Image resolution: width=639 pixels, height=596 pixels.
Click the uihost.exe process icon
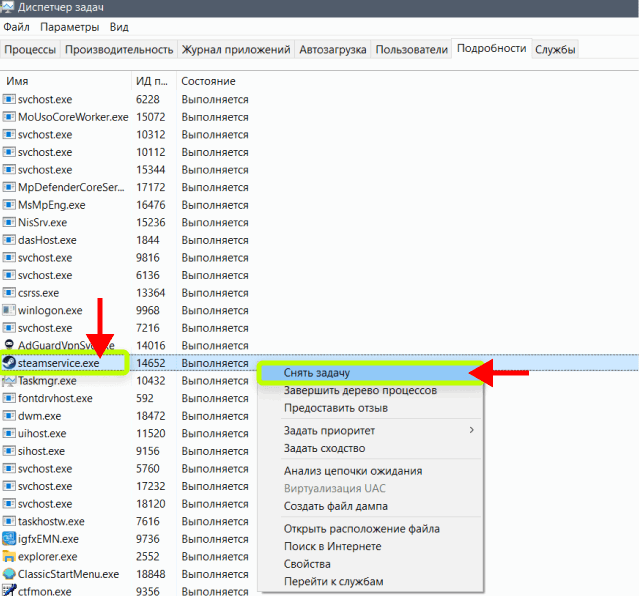9,433
